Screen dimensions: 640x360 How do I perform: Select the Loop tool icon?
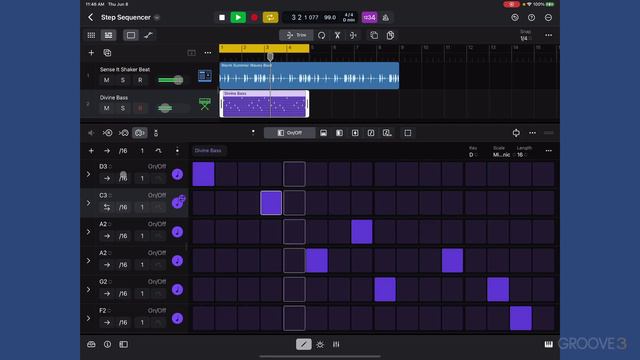tap(322, 35)
